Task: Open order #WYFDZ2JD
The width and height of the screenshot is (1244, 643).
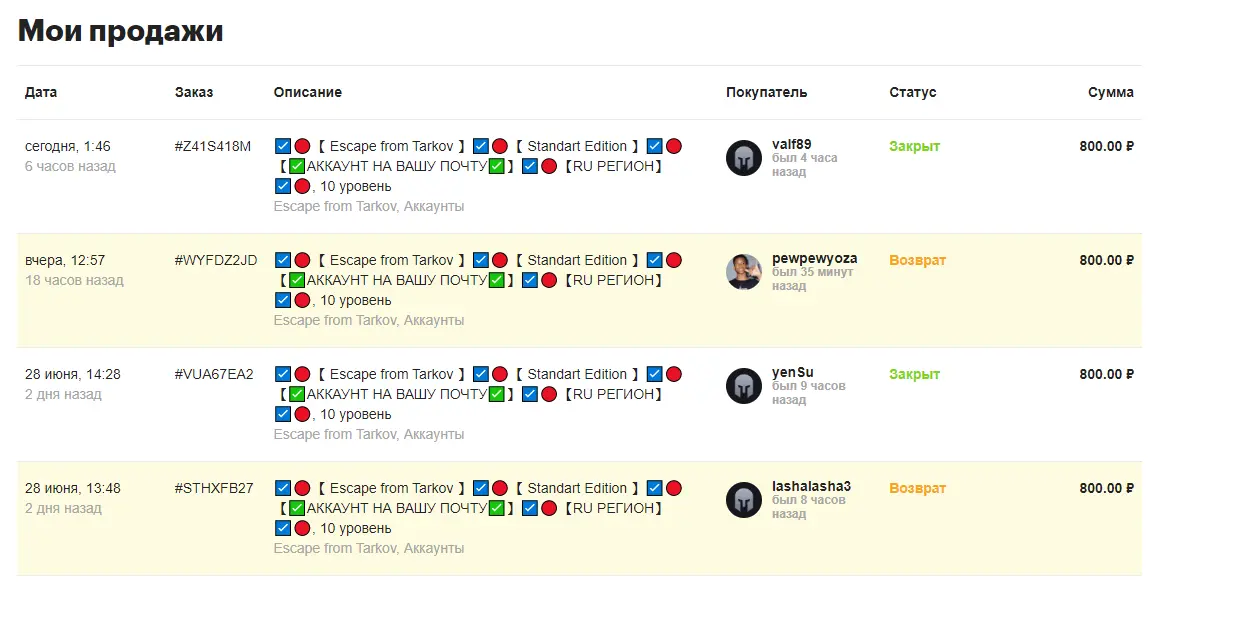Action: click(x=216, y=260)
